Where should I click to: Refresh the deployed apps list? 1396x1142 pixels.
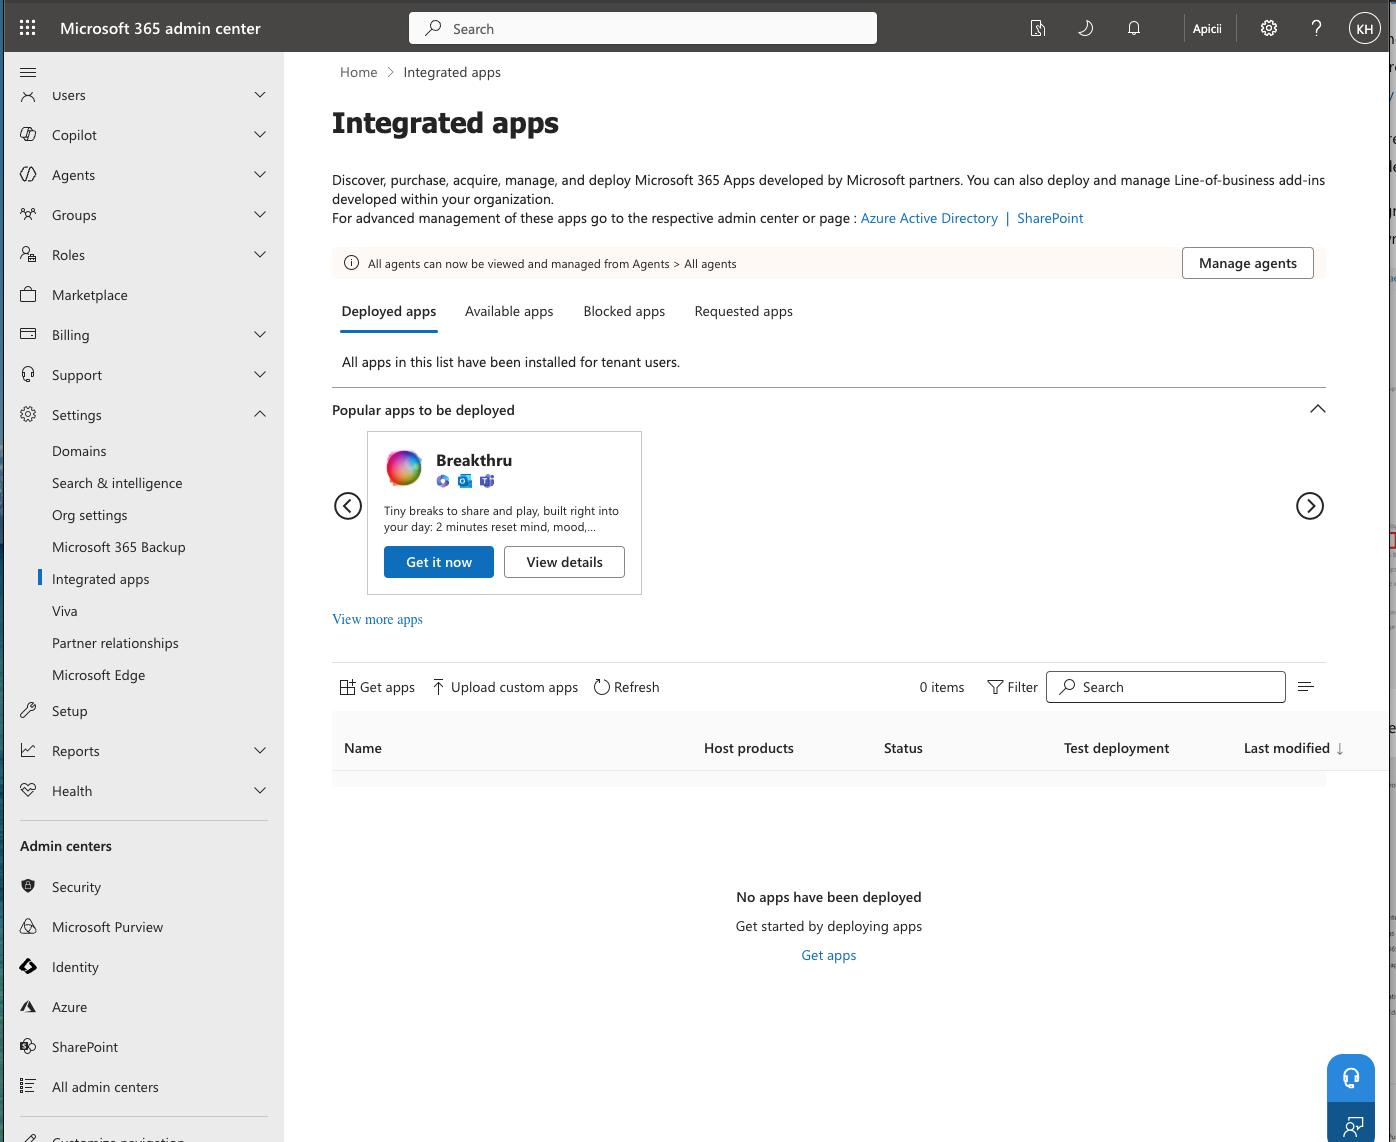626,687
